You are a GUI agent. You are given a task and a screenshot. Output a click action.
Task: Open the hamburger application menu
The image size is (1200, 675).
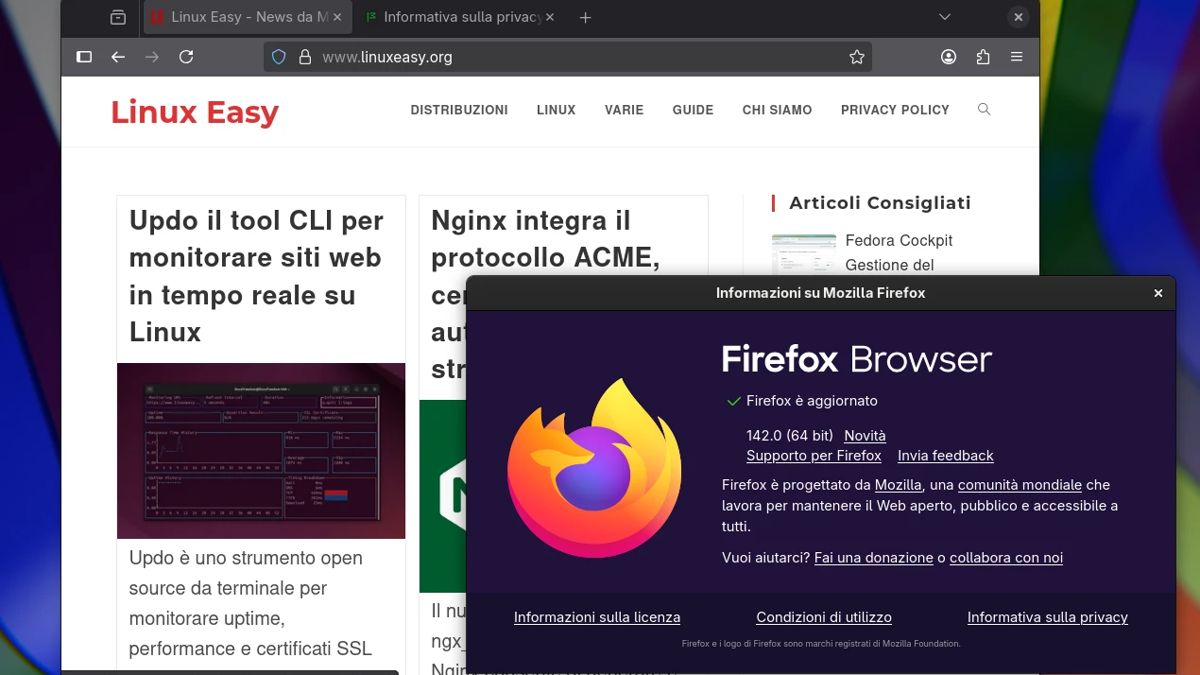[1016, 57]
